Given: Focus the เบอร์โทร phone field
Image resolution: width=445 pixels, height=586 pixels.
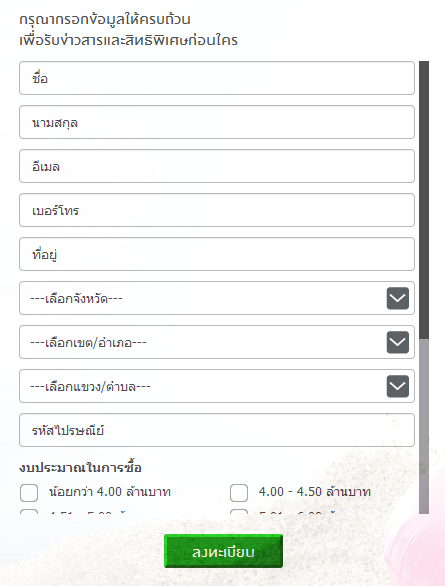Looking at the screenshot, I should pos(217,210).
